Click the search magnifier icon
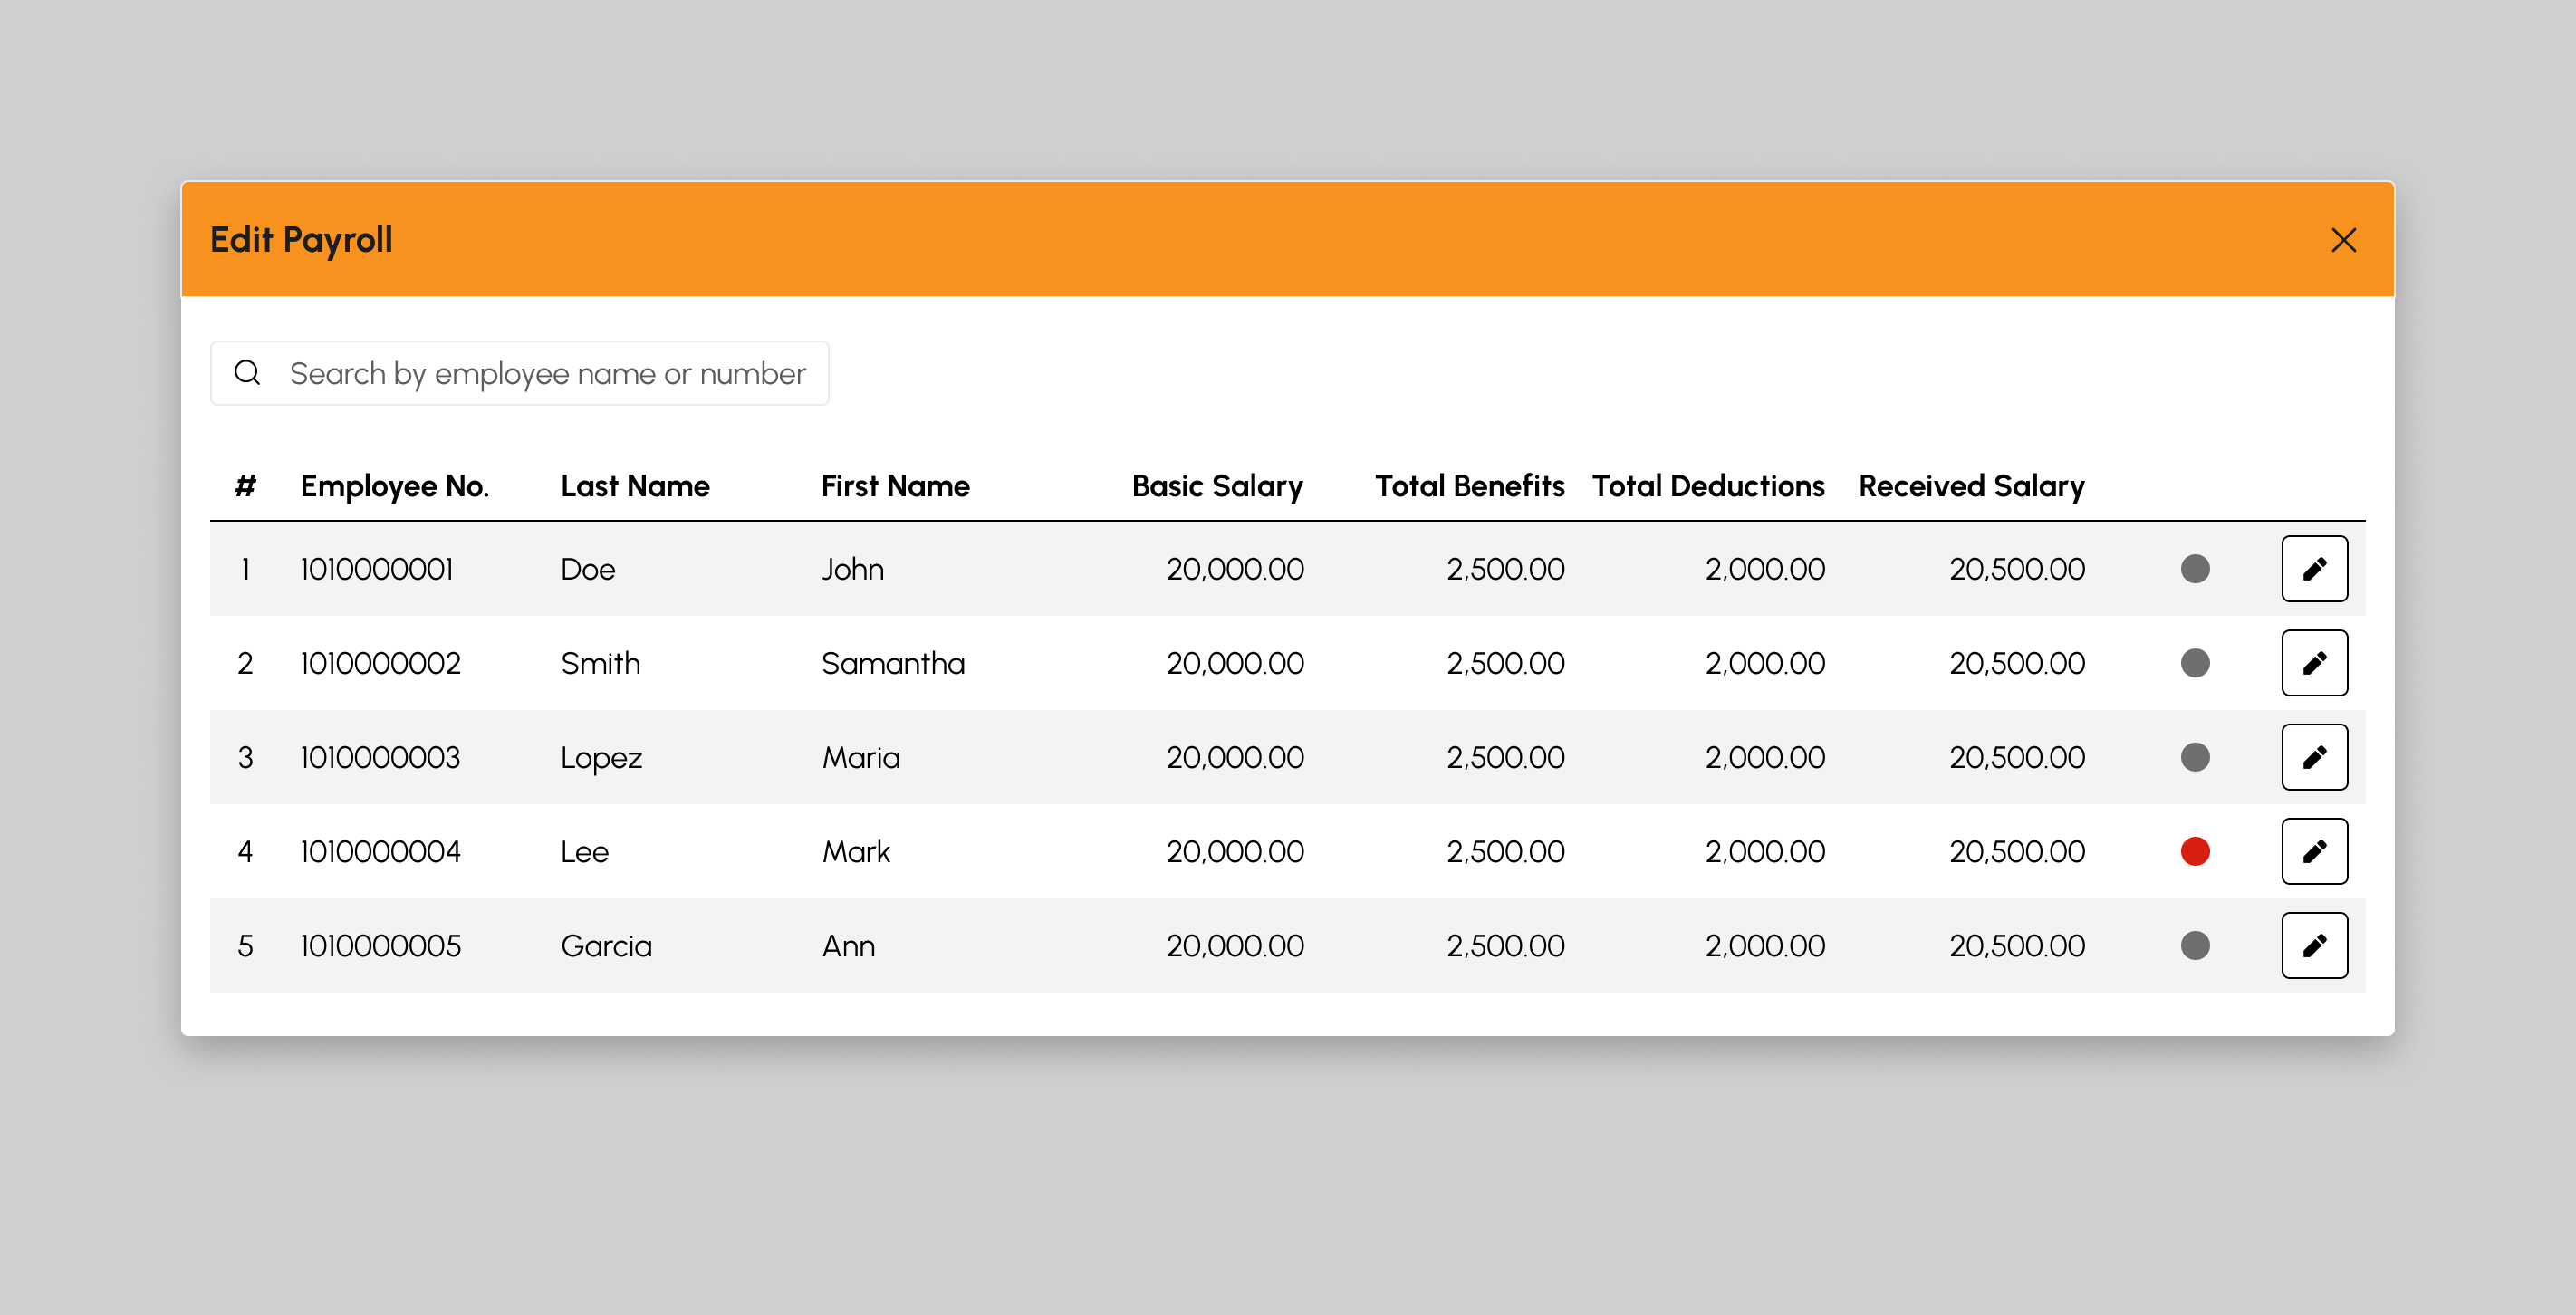This screenshot has width=2576, height=1315. click(247, 373)
